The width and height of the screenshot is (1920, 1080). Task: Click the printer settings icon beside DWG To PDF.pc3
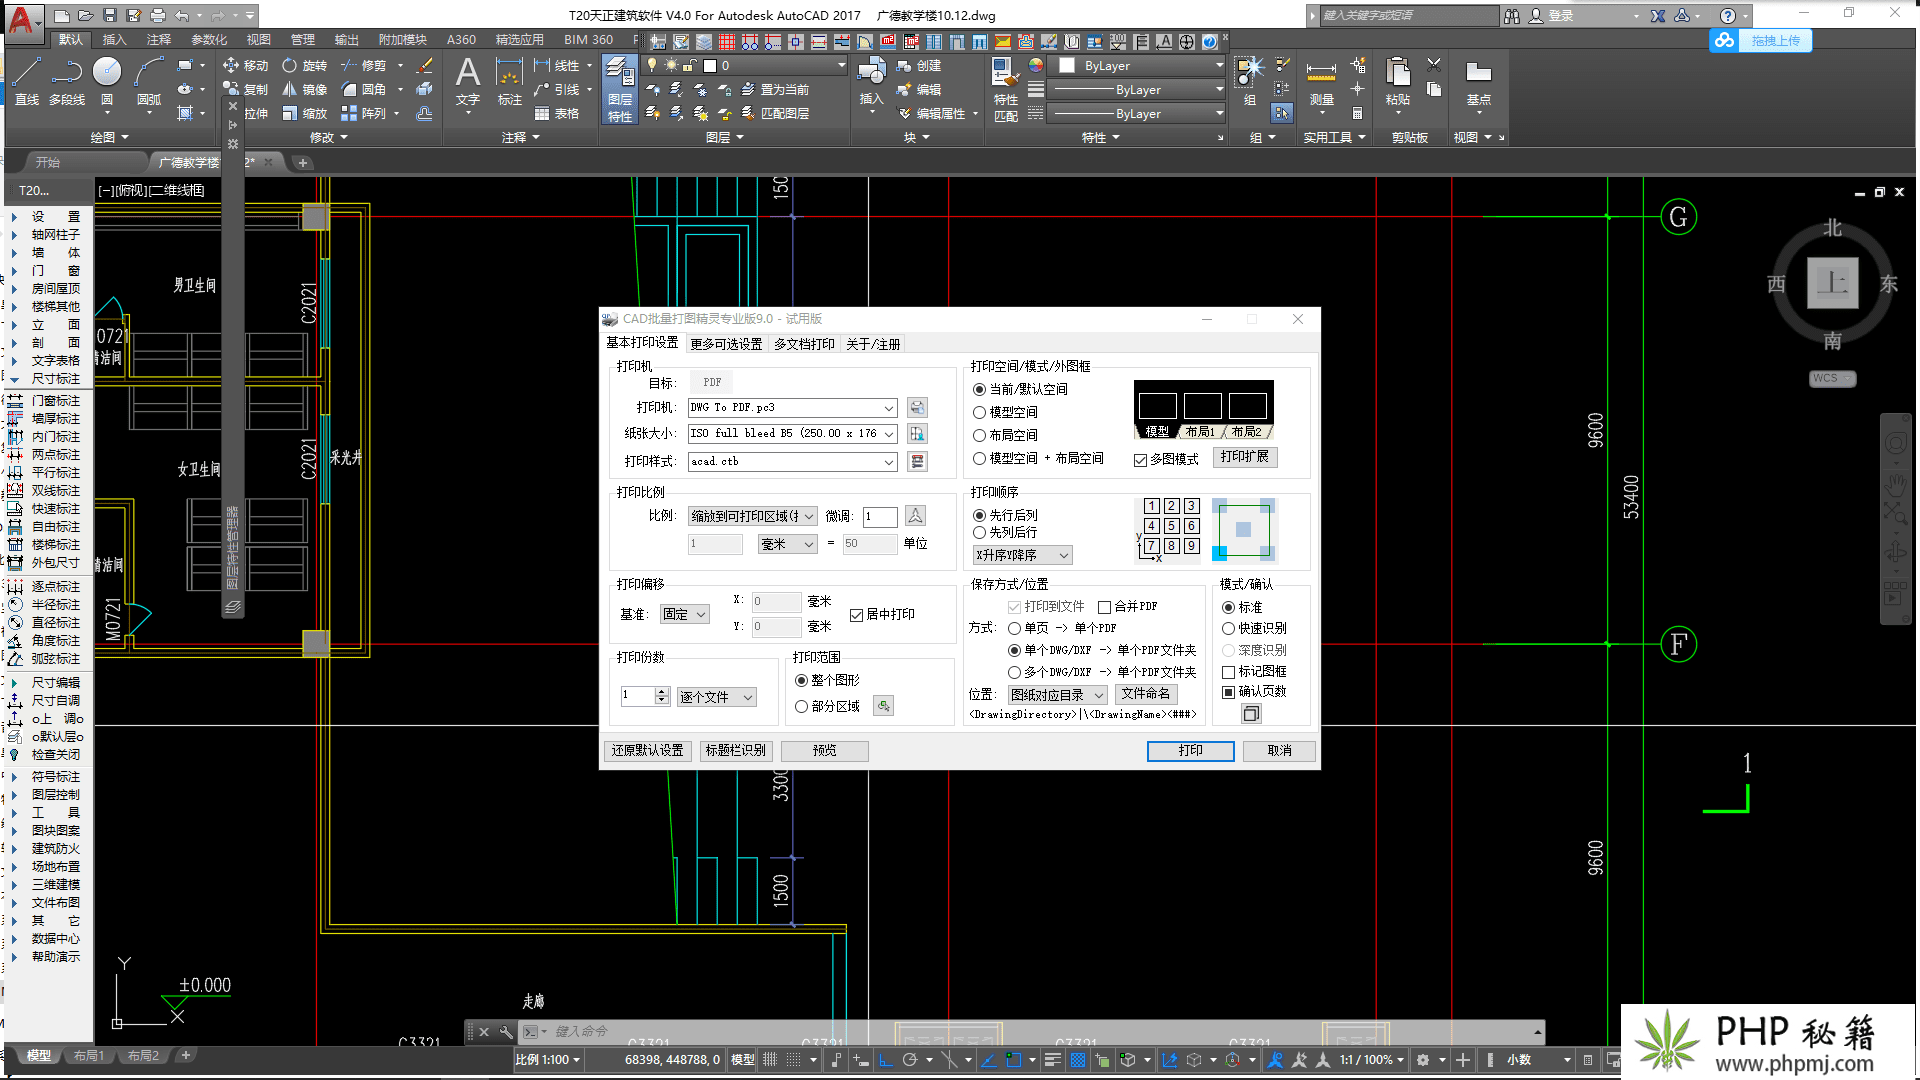tap(917, 407)
